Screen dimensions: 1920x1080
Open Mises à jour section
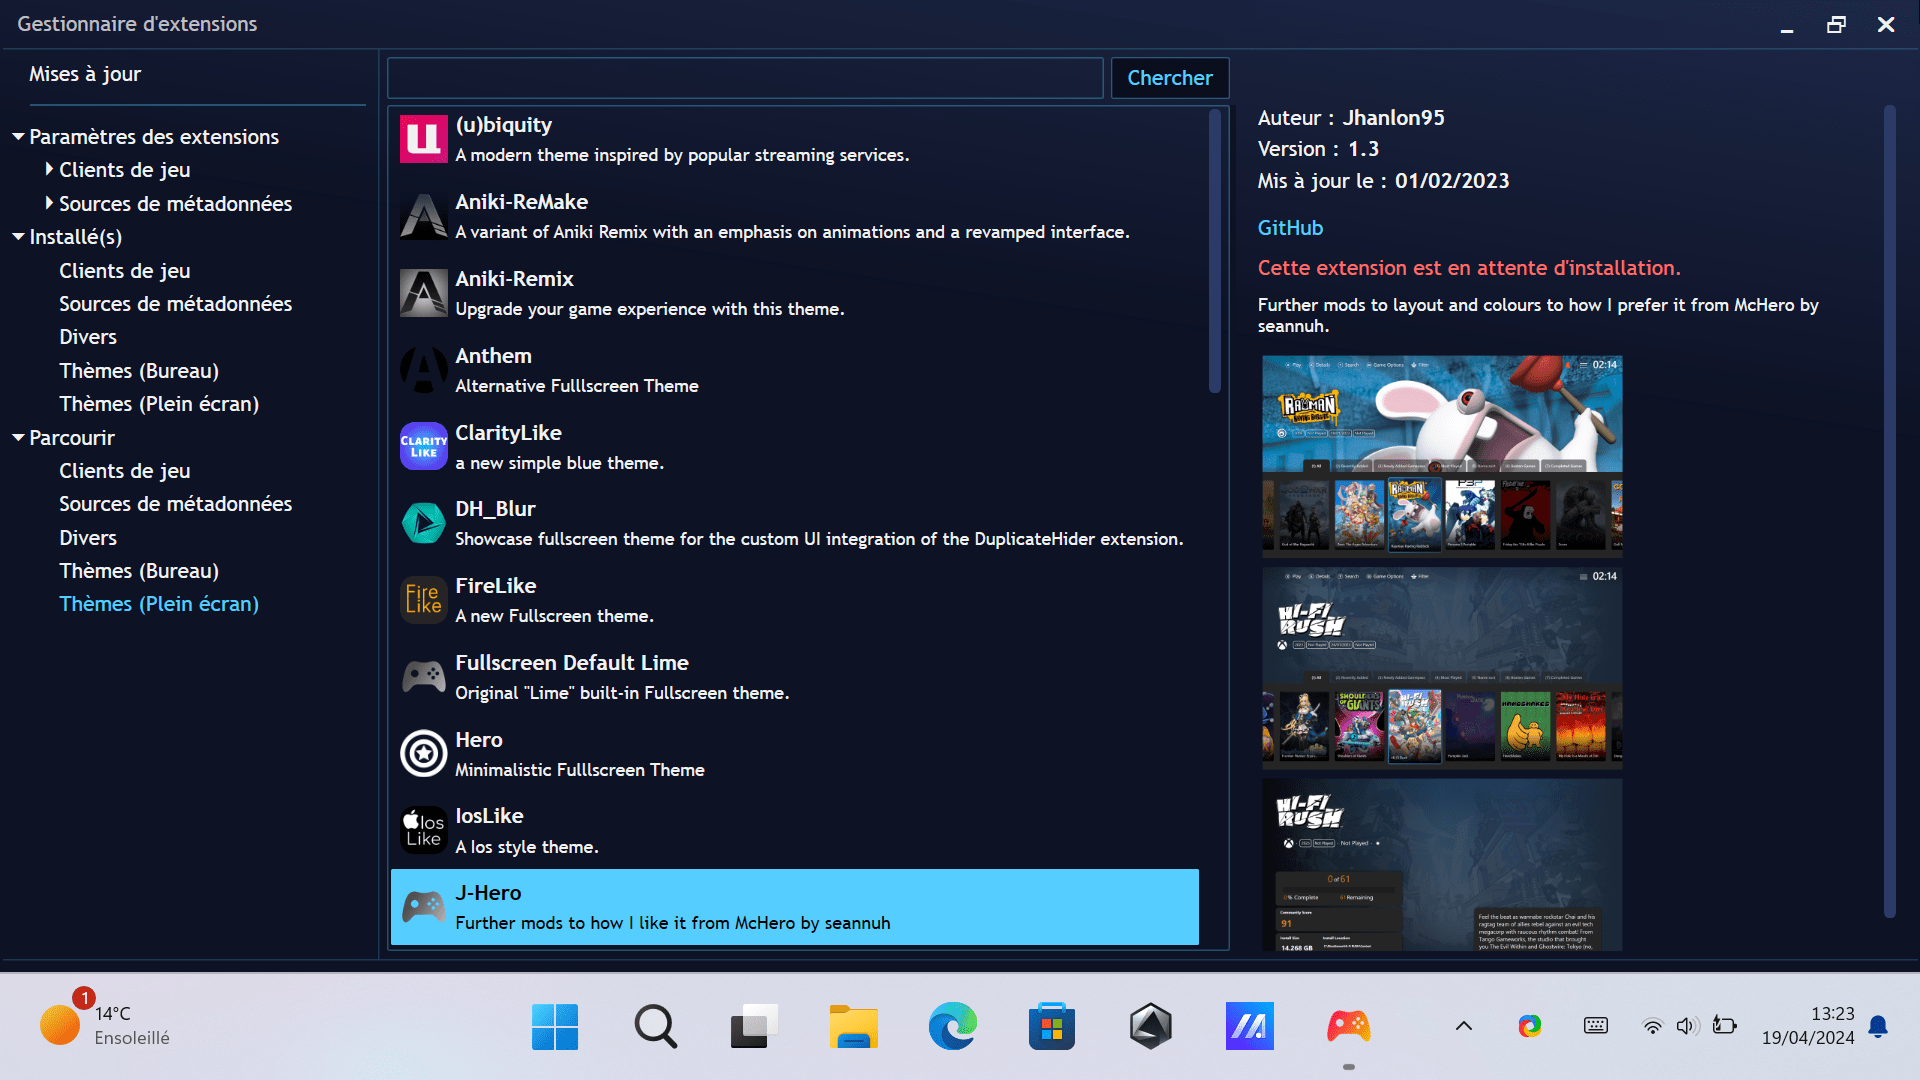(85, 74)
